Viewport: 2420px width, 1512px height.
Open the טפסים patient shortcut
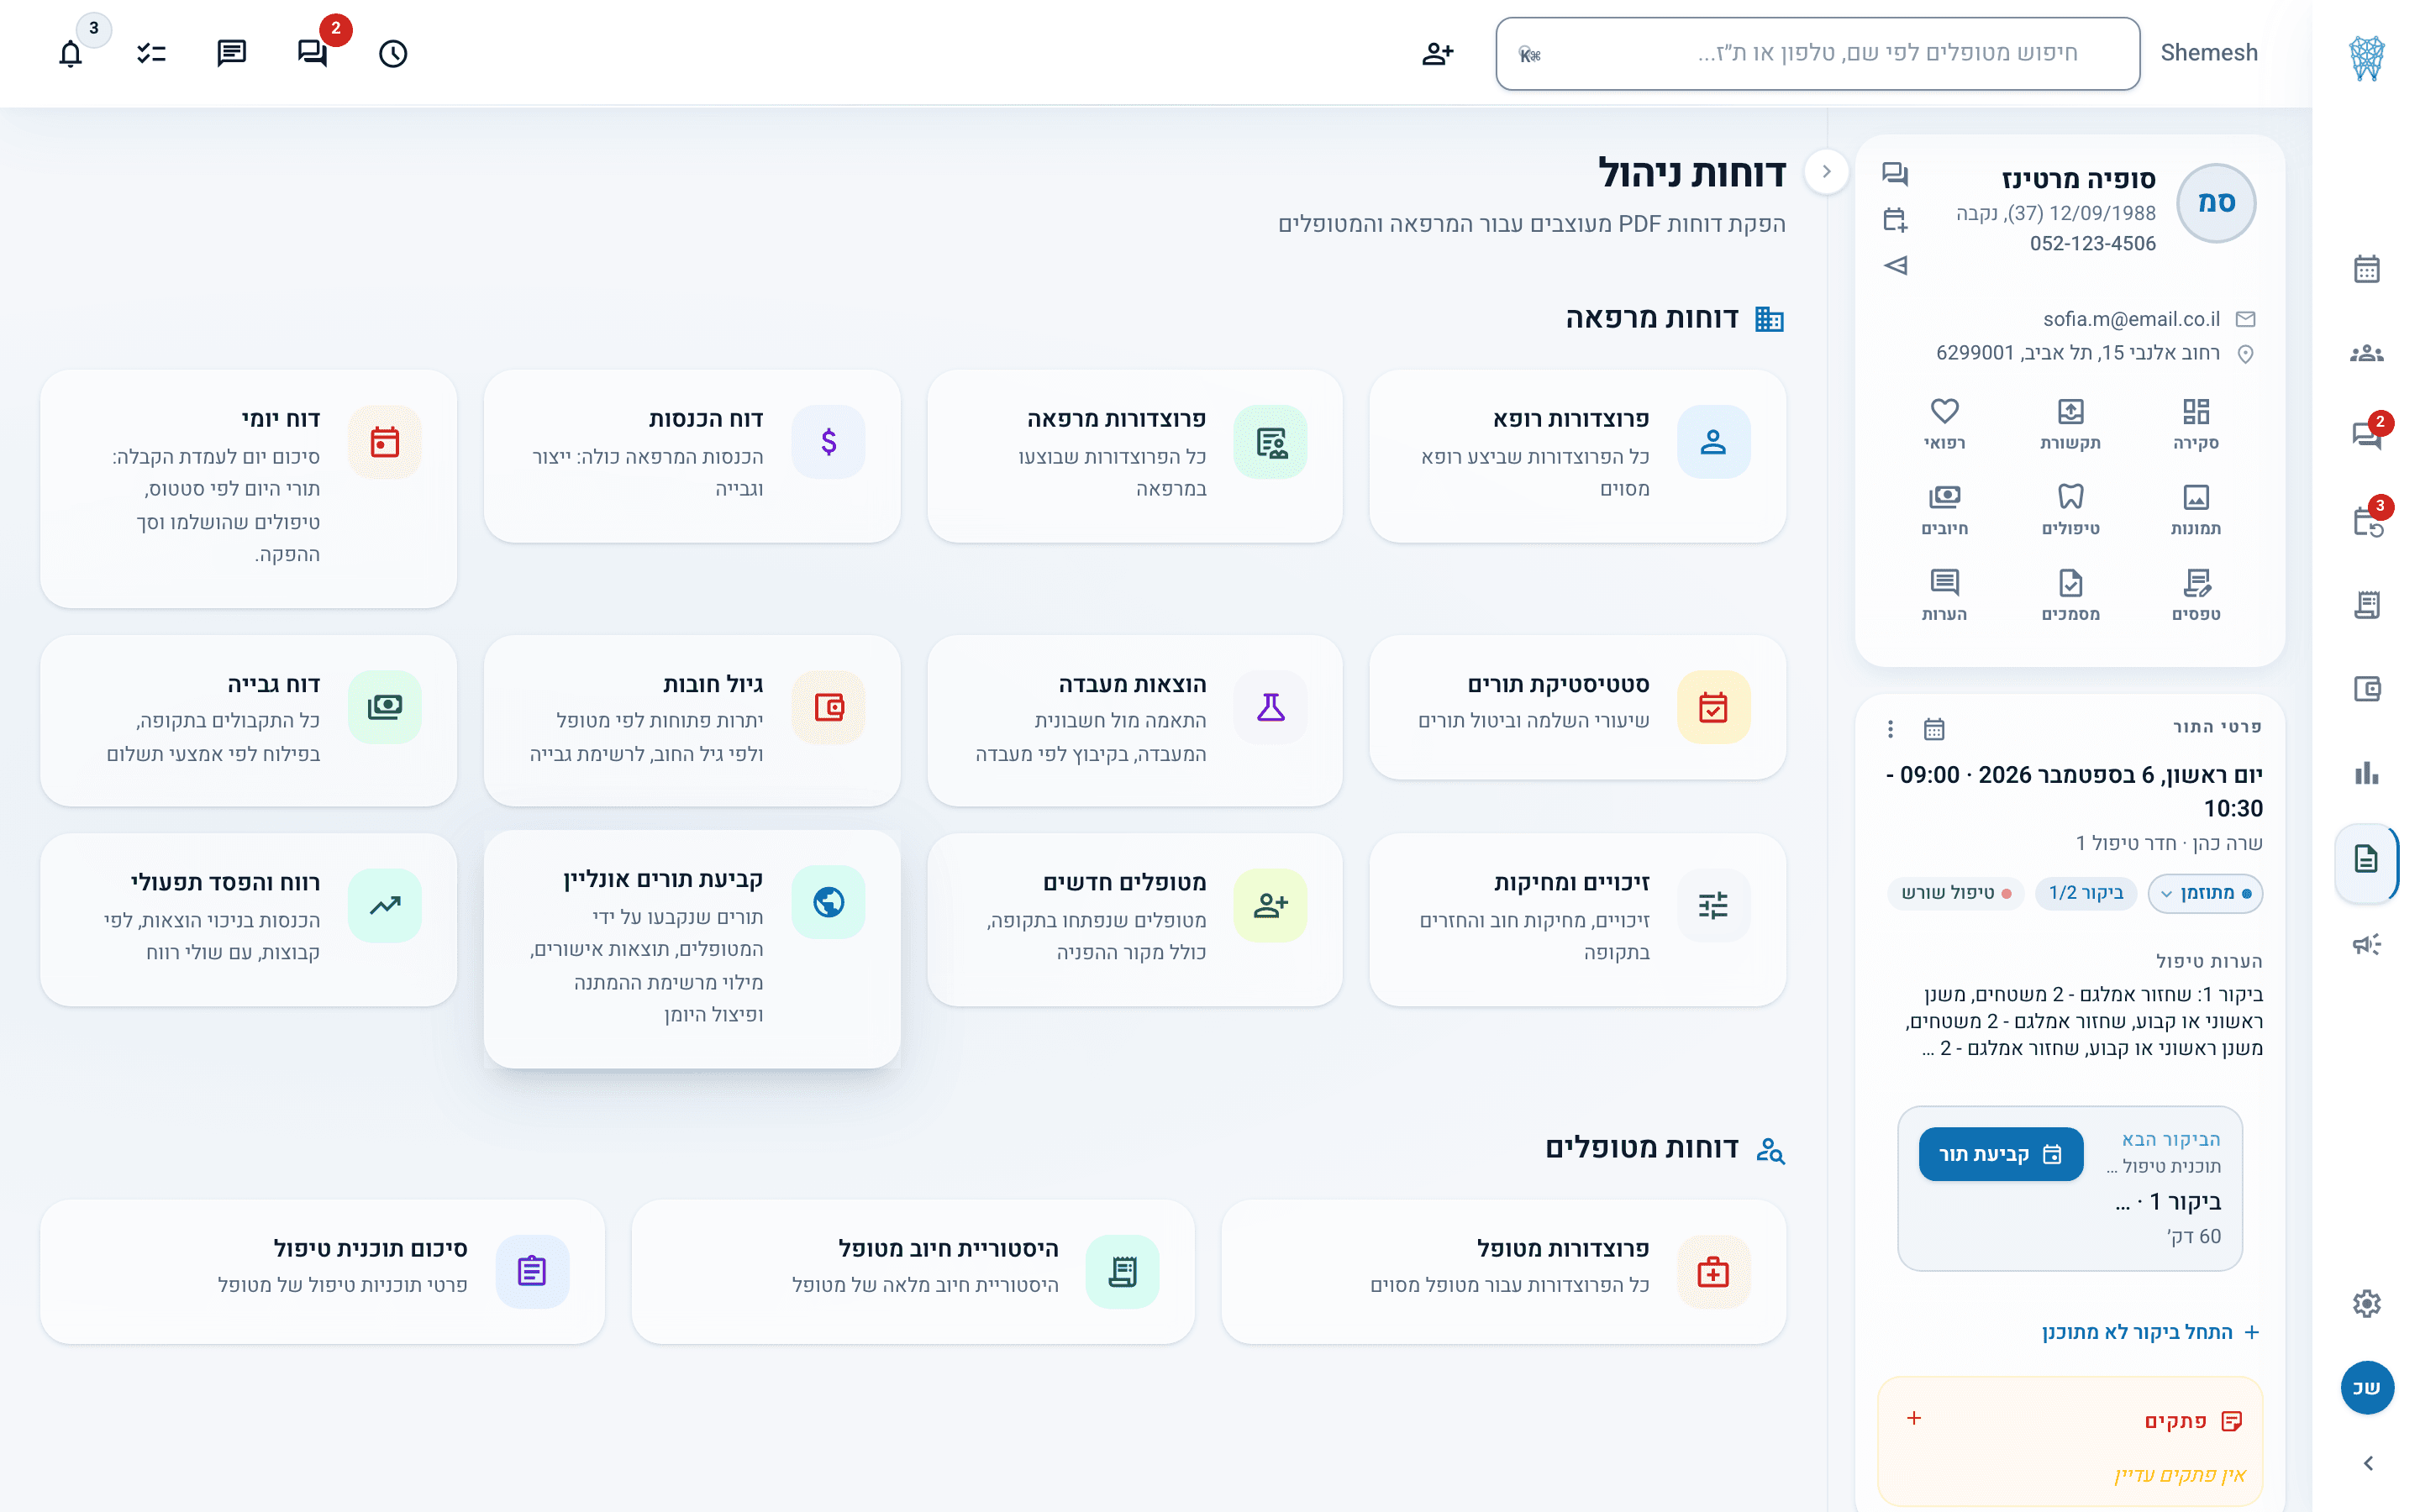[x=2196, y=596]
